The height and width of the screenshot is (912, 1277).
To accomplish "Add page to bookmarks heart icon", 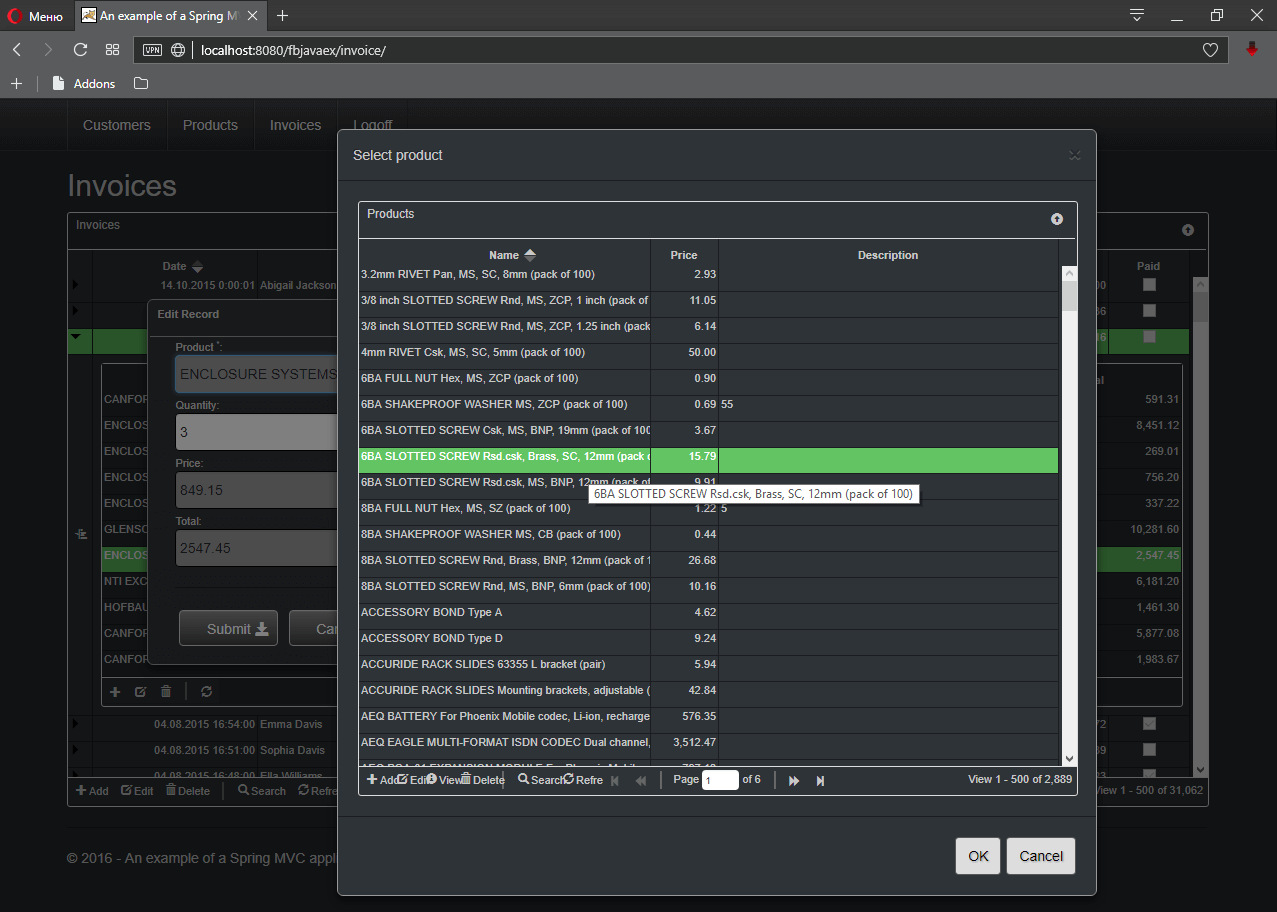I will (x=1210, y=50).
